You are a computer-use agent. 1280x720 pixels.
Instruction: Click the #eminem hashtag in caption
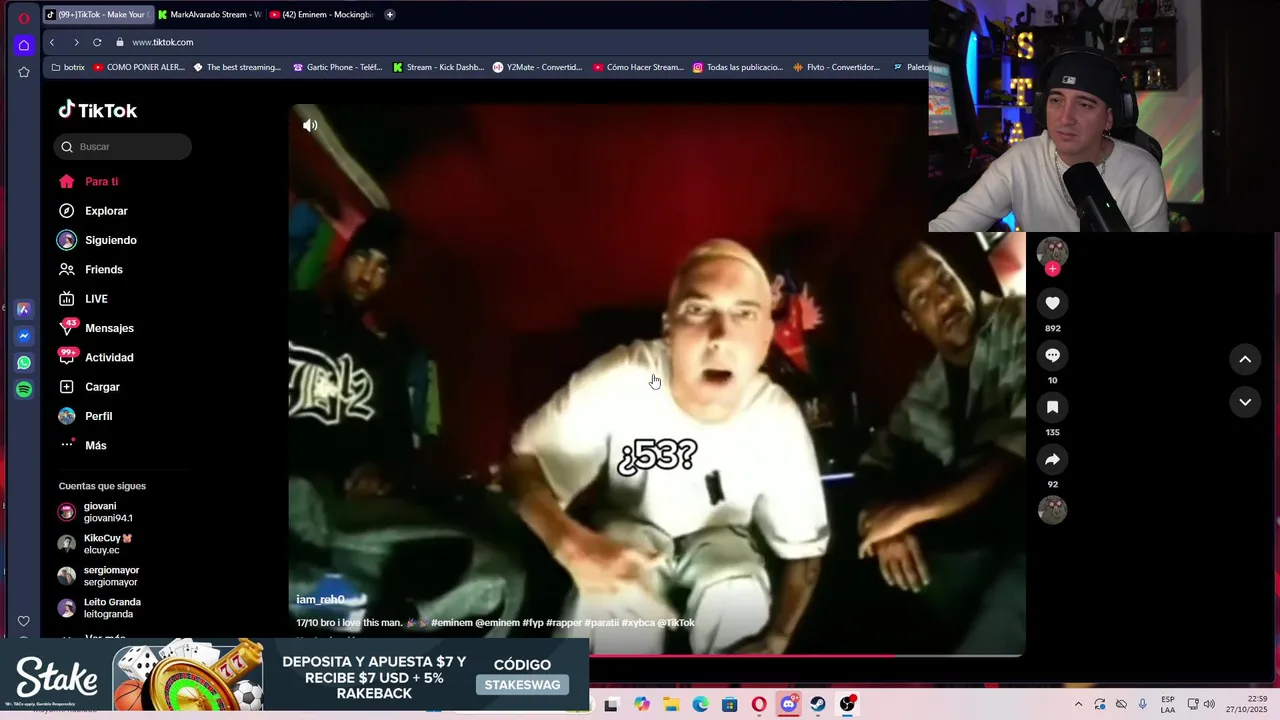click(451, 623)
